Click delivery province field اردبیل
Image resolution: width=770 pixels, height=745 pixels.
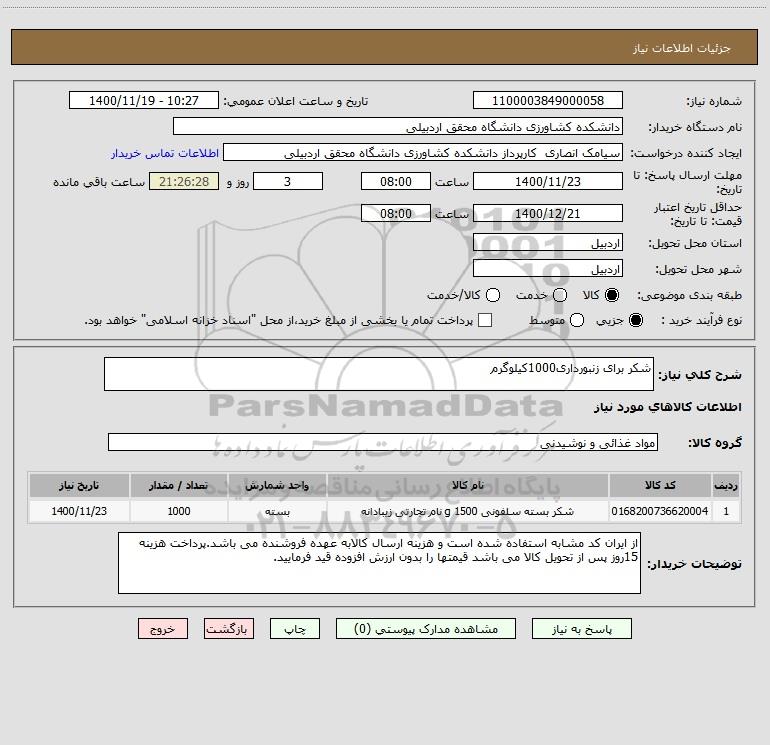(x=548, y=242)
